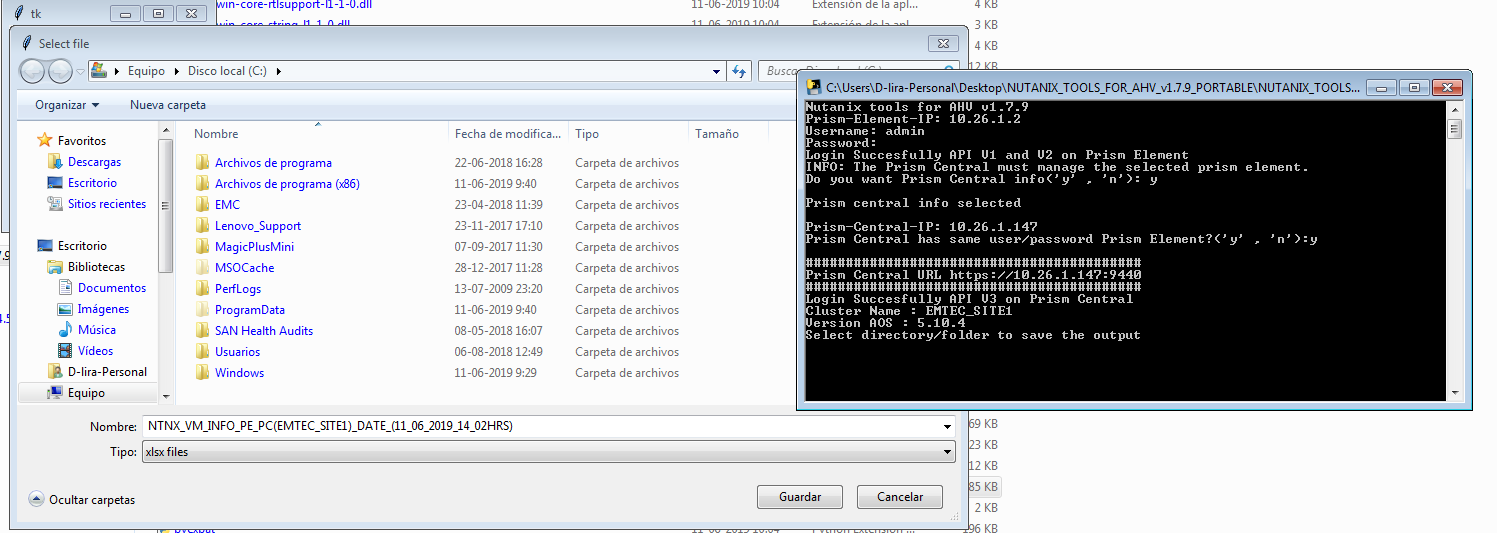Screen dimensions: 1497x533
Task: Sort by the Fecha de modifica... column header
Action: pos(508,134)
